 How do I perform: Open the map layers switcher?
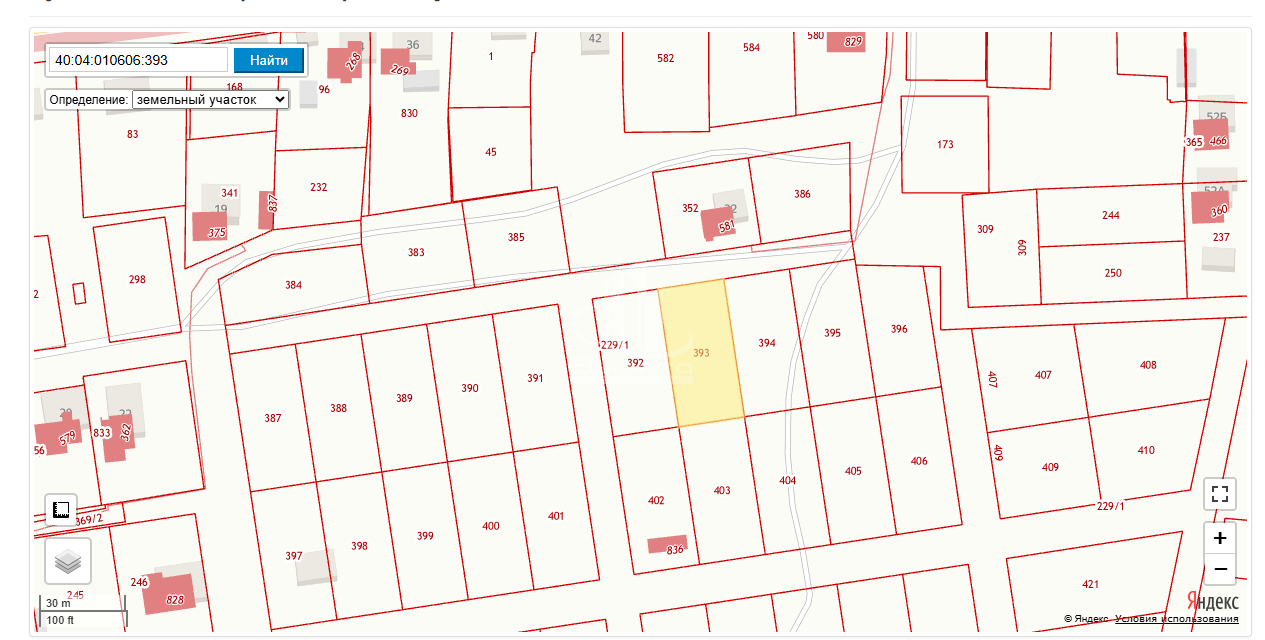(x=68, y=561)
